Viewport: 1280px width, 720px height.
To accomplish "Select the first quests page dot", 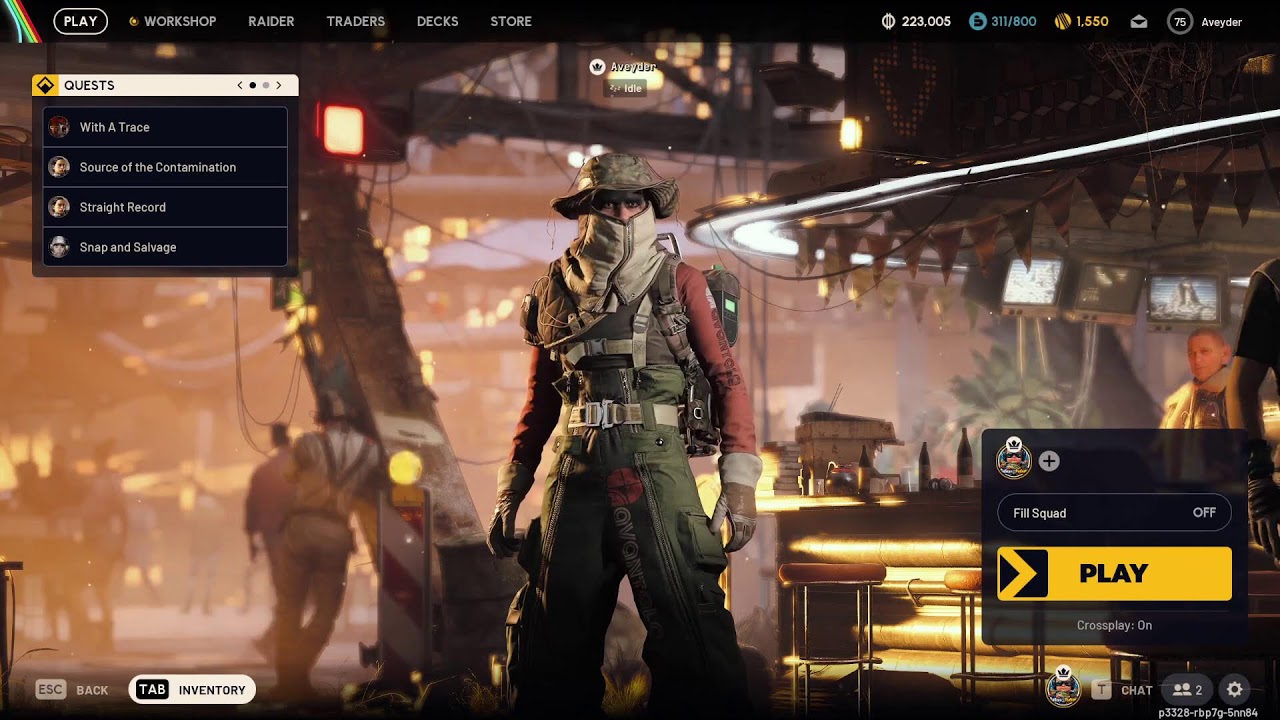I will click(252, 85).
